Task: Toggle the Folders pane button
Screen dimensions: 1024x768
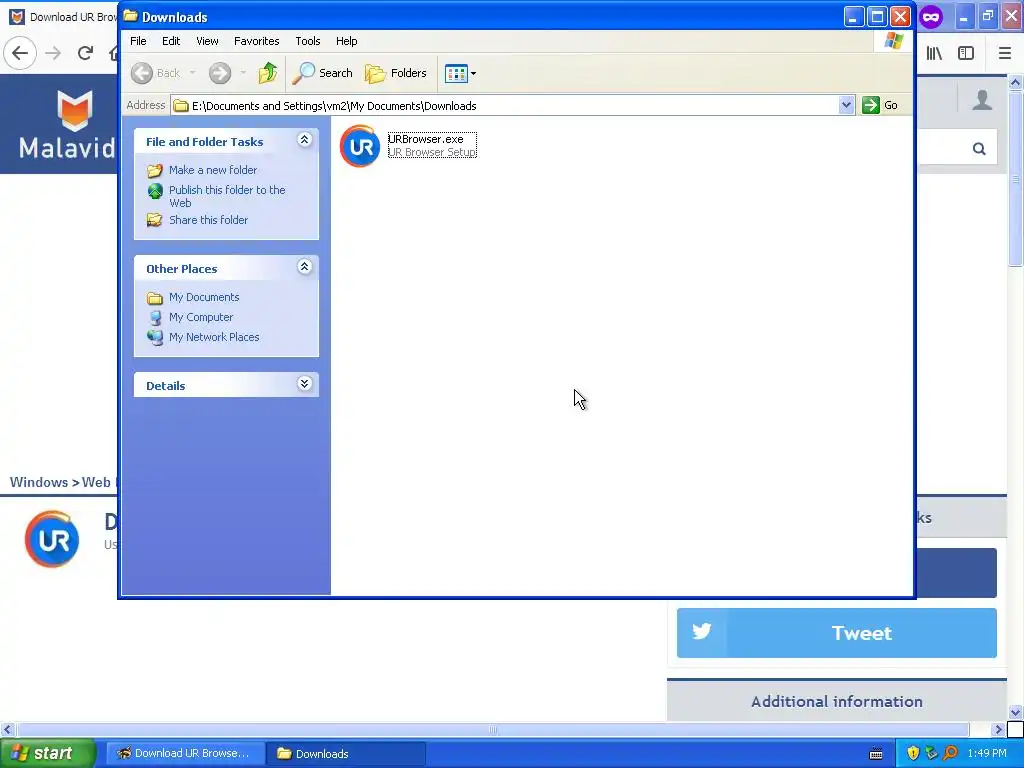Action: [396, 73]
